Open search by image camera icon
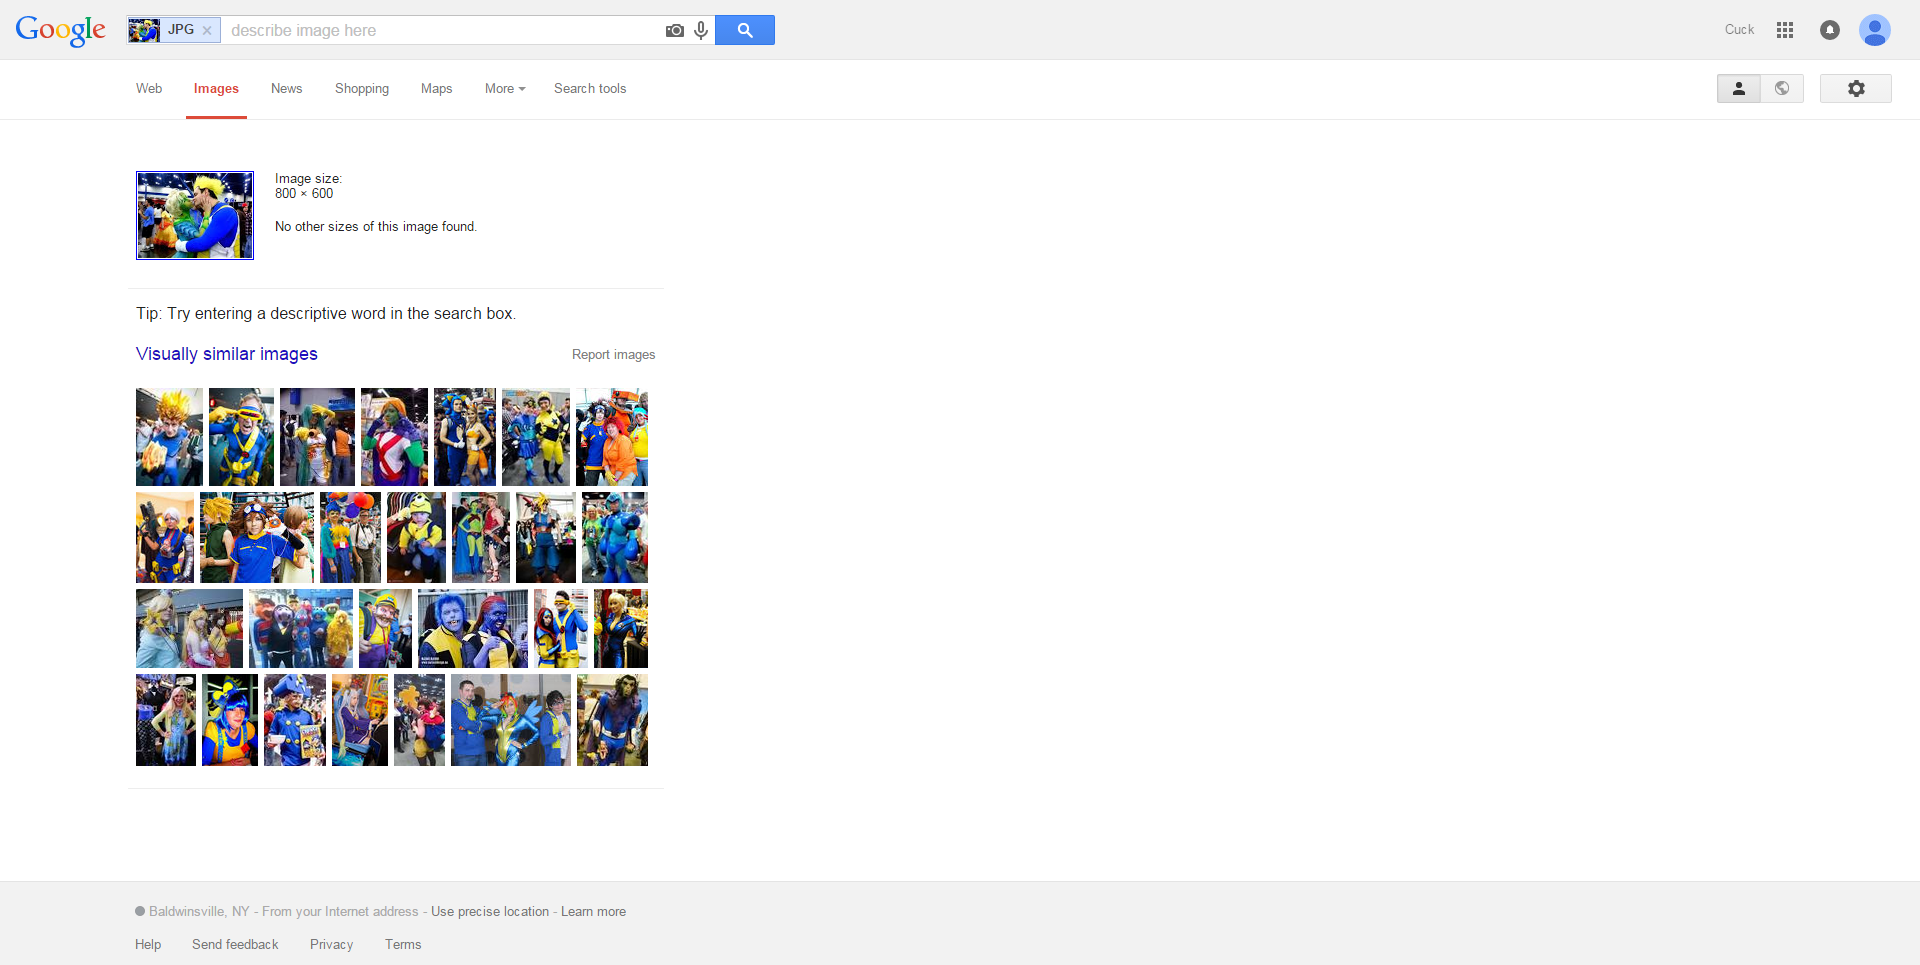Screen dimensions: 1920x965 (675, 31)
